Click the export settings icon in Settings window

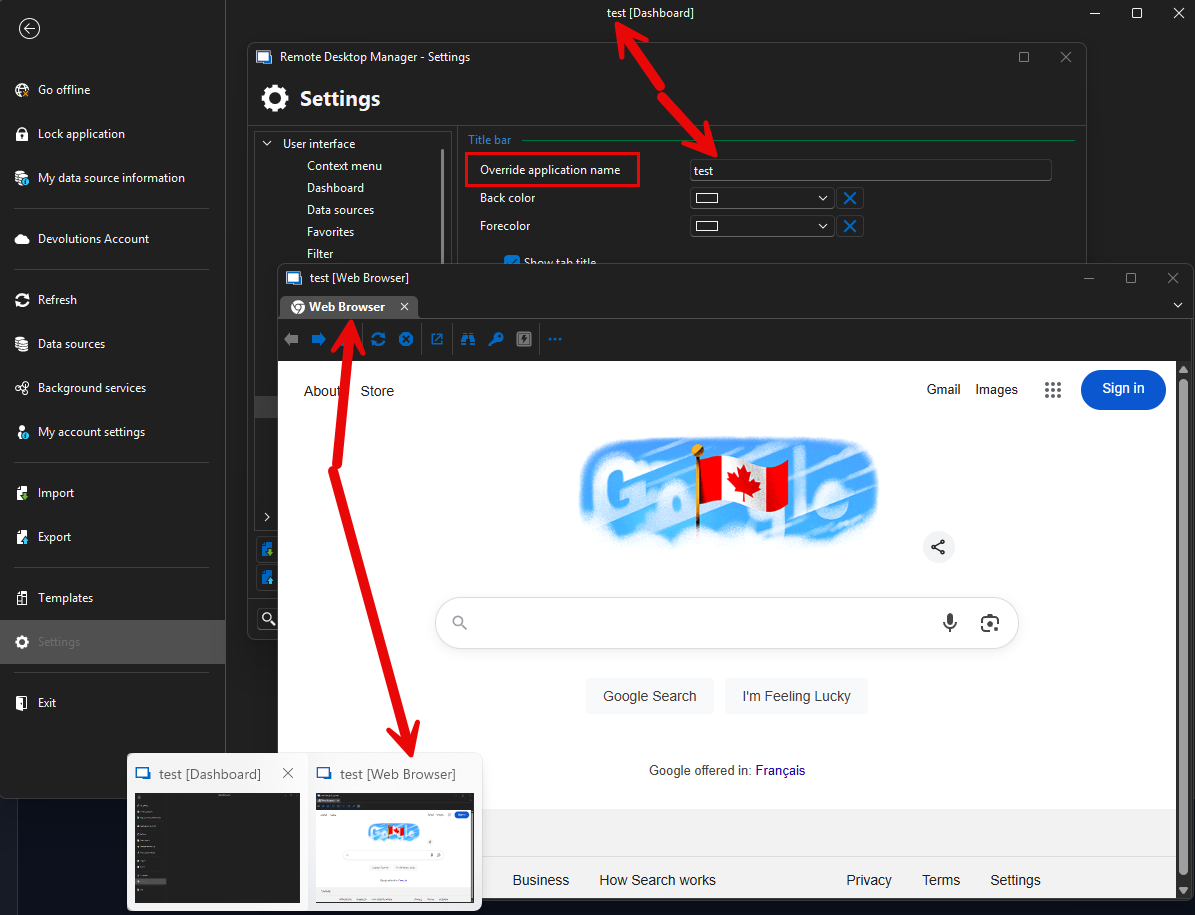tap(267, 577)
